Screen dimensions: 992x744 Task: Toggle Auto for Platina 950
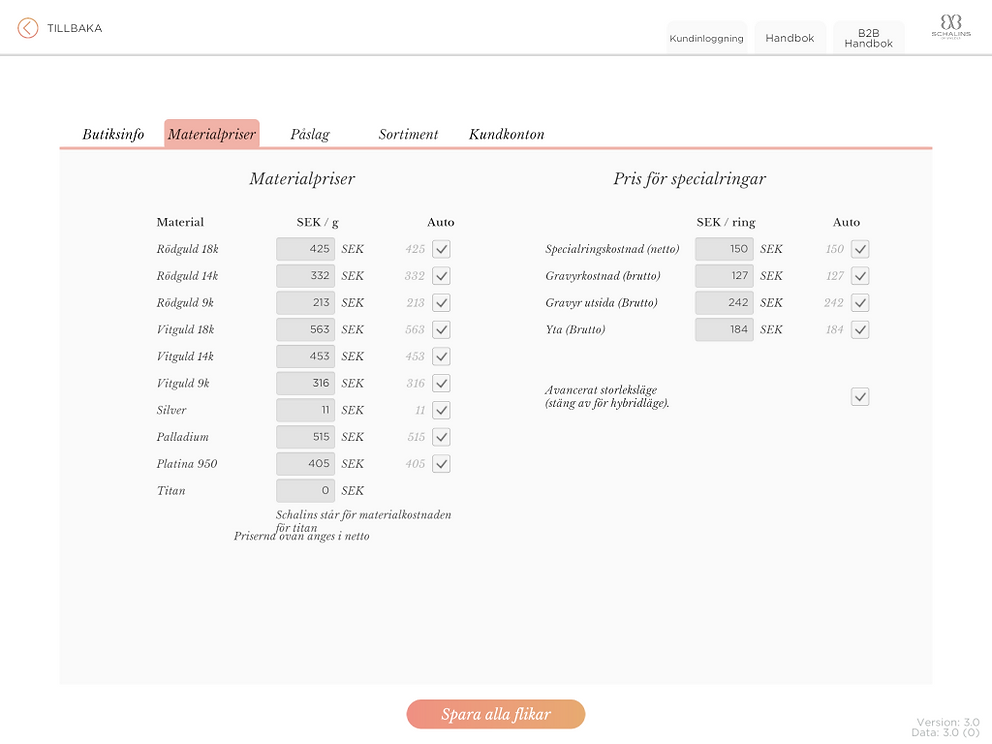441,464
